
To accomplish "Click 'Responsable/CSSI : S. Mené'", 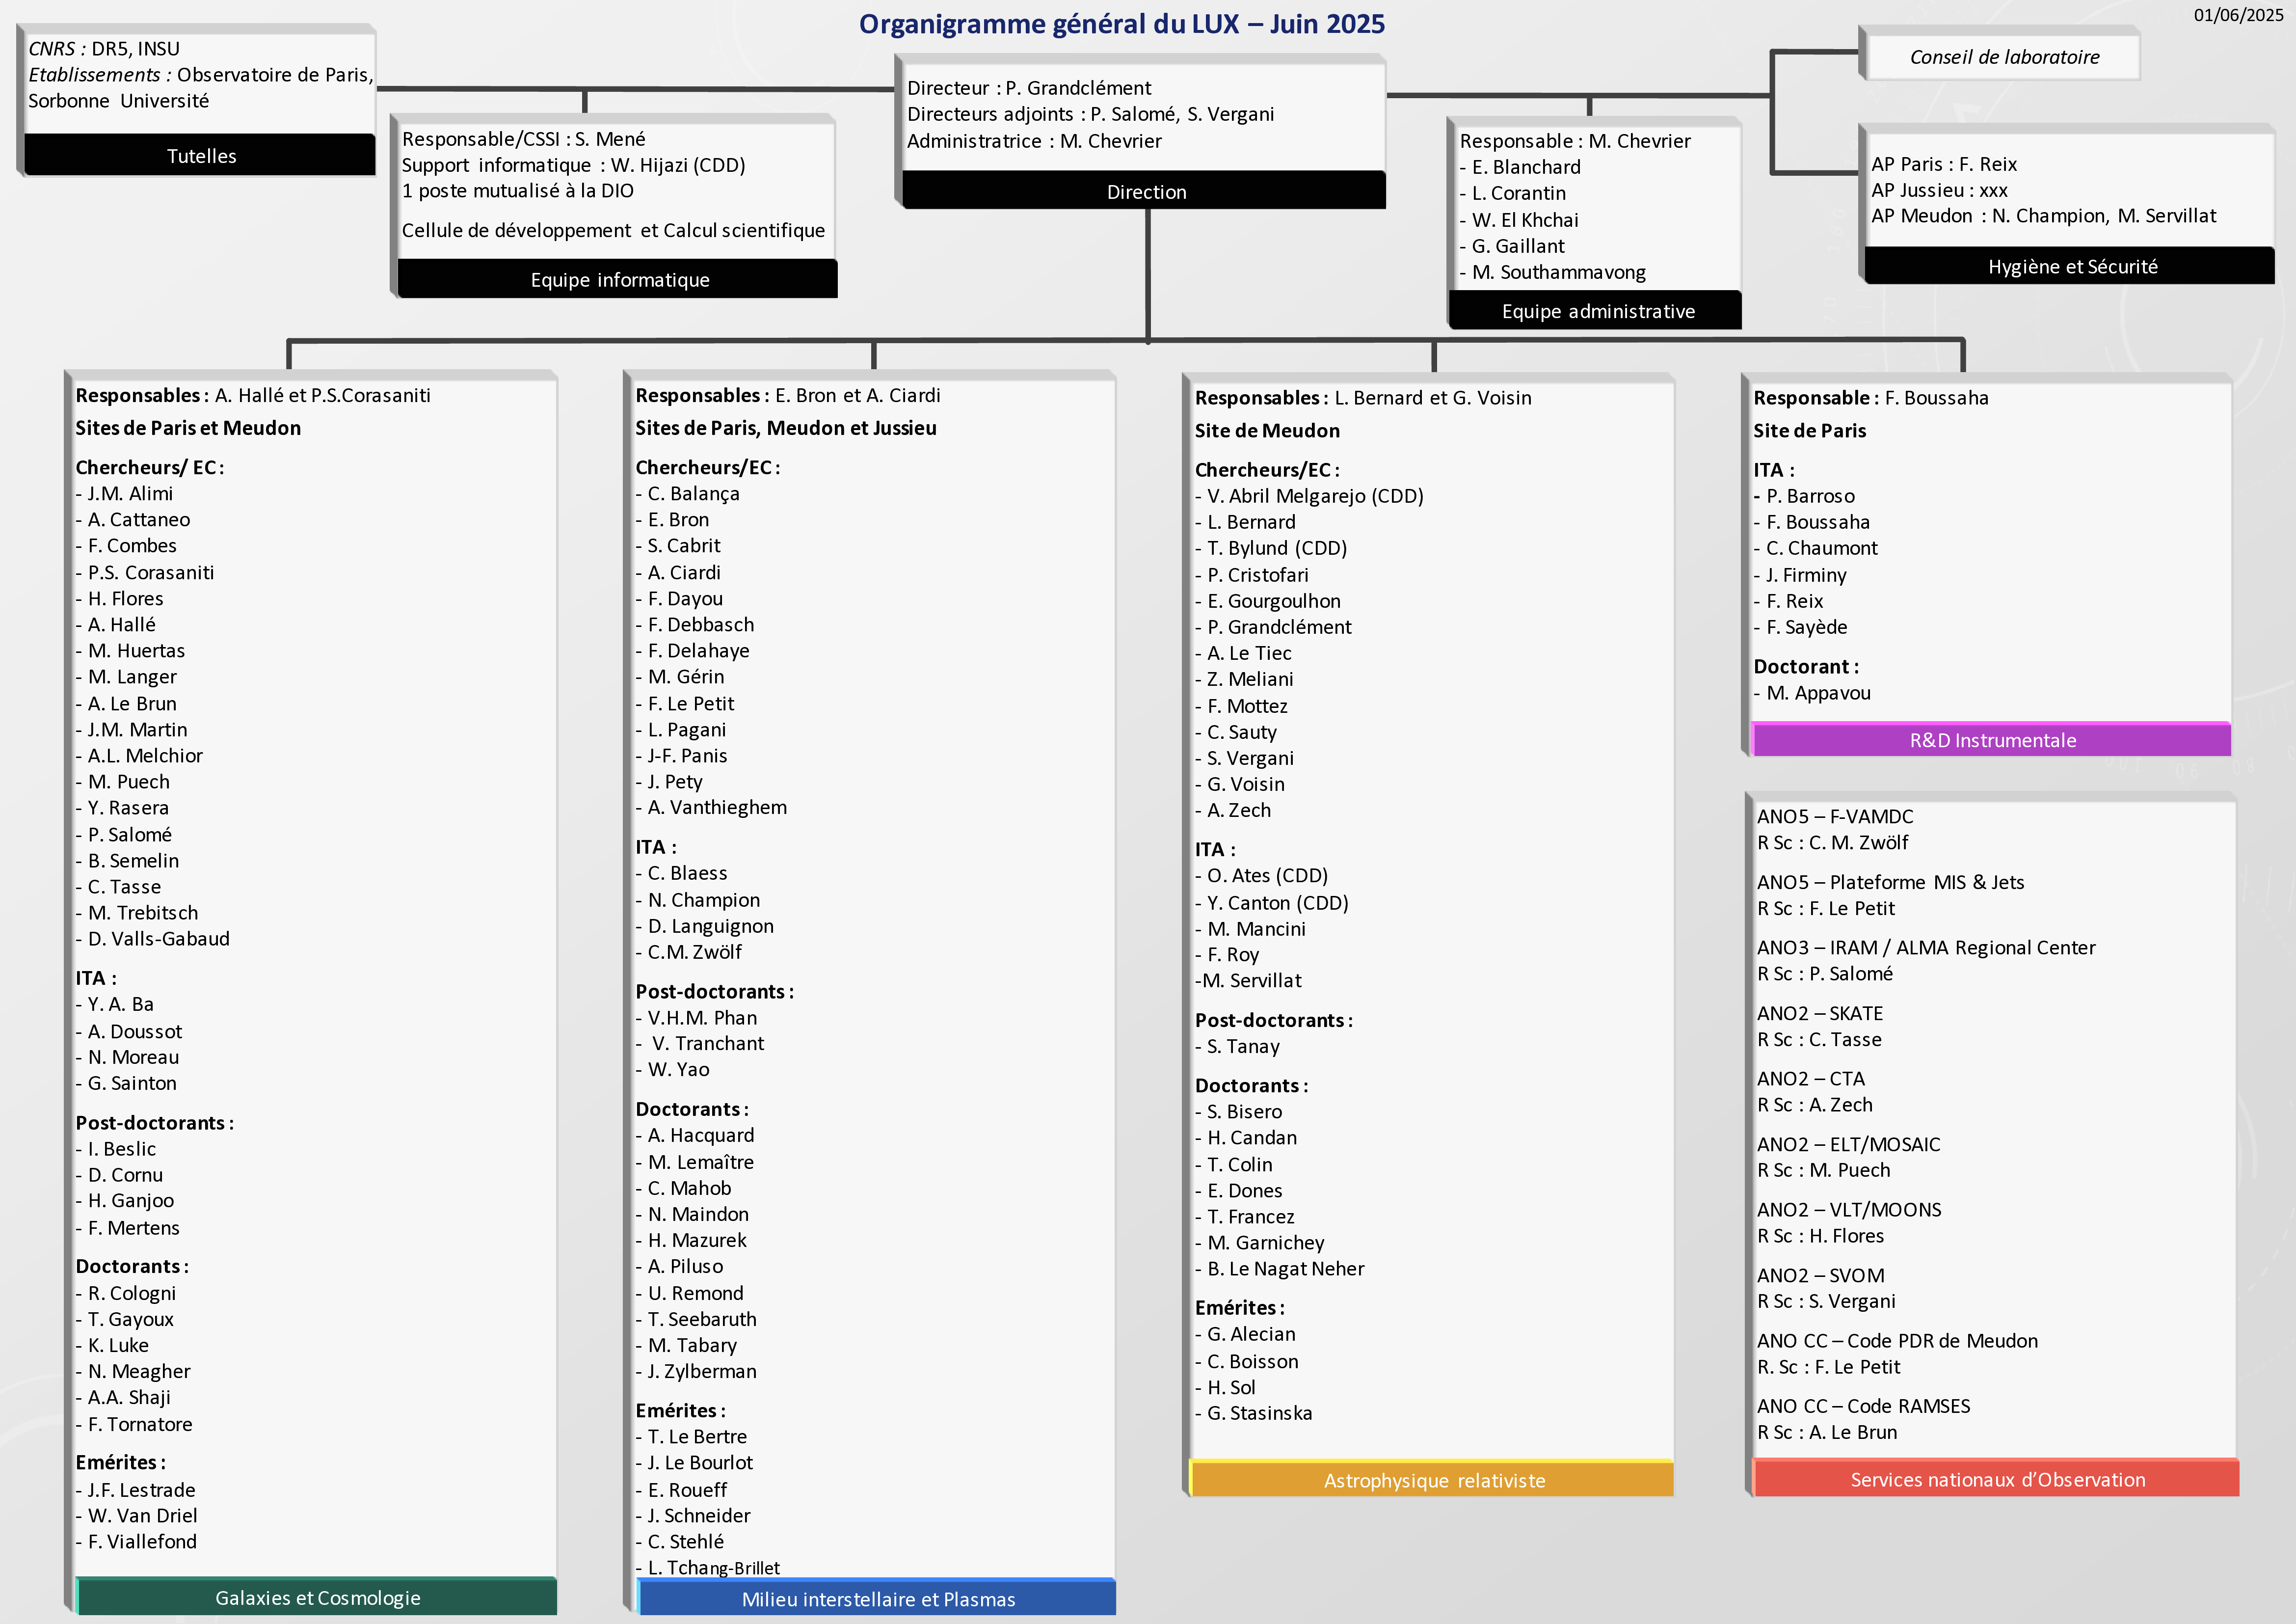I will point(523,139).
